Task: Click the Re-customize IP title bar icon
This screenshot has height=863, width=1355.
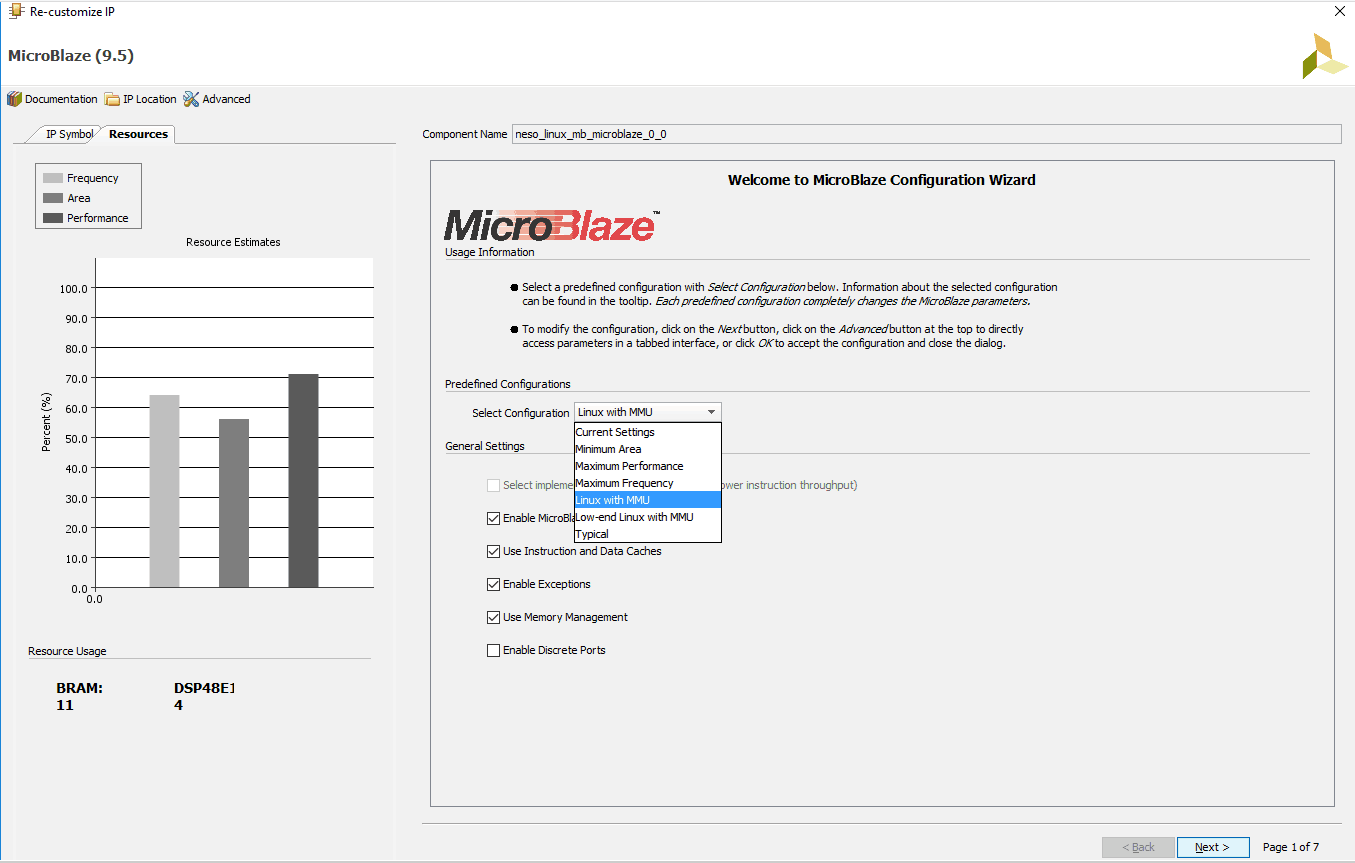Action: [x=16, y=11]
